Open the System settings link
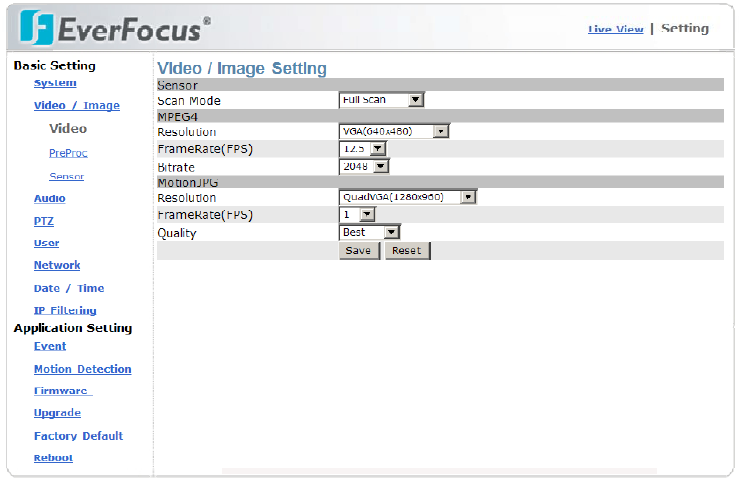 point(55,83)
